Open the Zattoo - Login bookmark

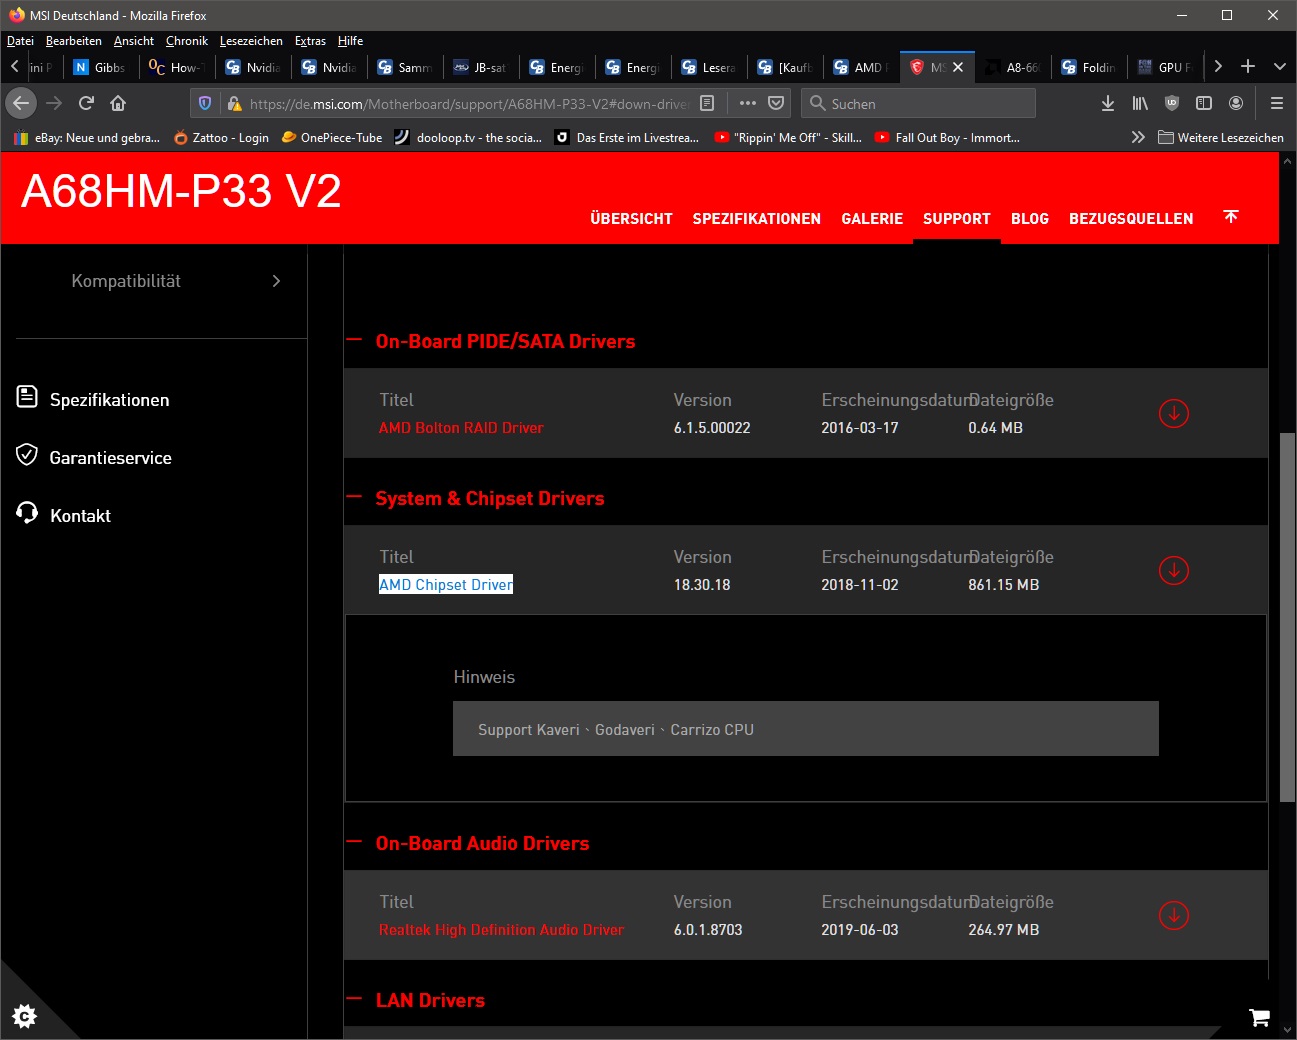(221, 137)
